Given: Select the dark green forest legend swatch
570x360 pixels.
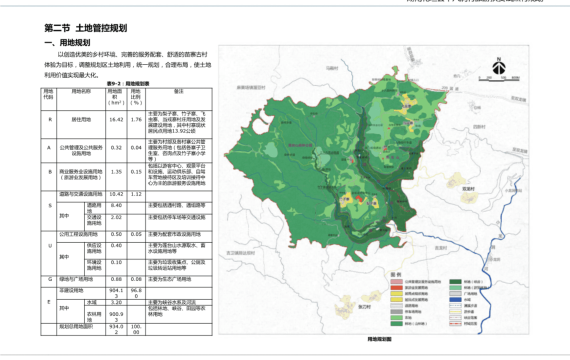Looking at the screenshot, I should point(455,281).
